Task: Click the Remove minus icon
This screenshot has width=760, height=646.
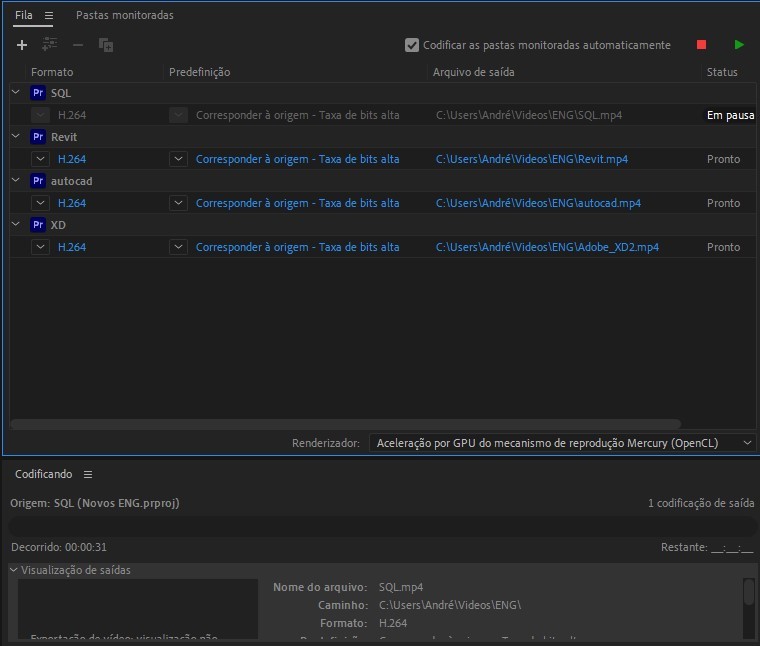Action: pyautogui.click(x=78, y=45)
